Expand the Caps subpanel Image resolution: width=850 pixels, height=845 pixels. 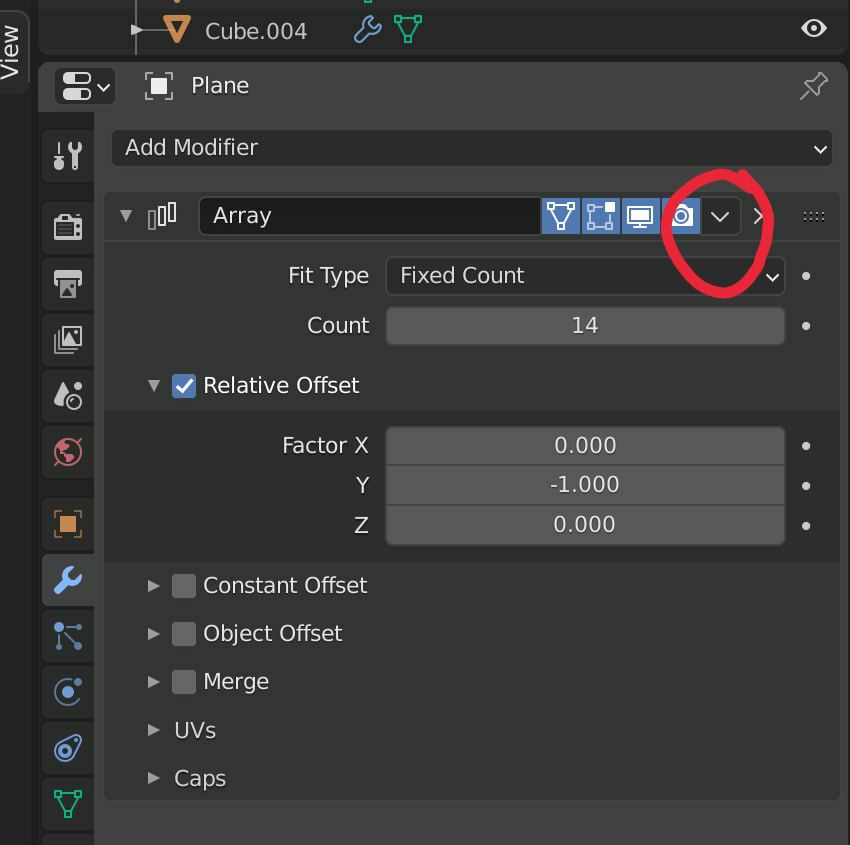(154, 778)
